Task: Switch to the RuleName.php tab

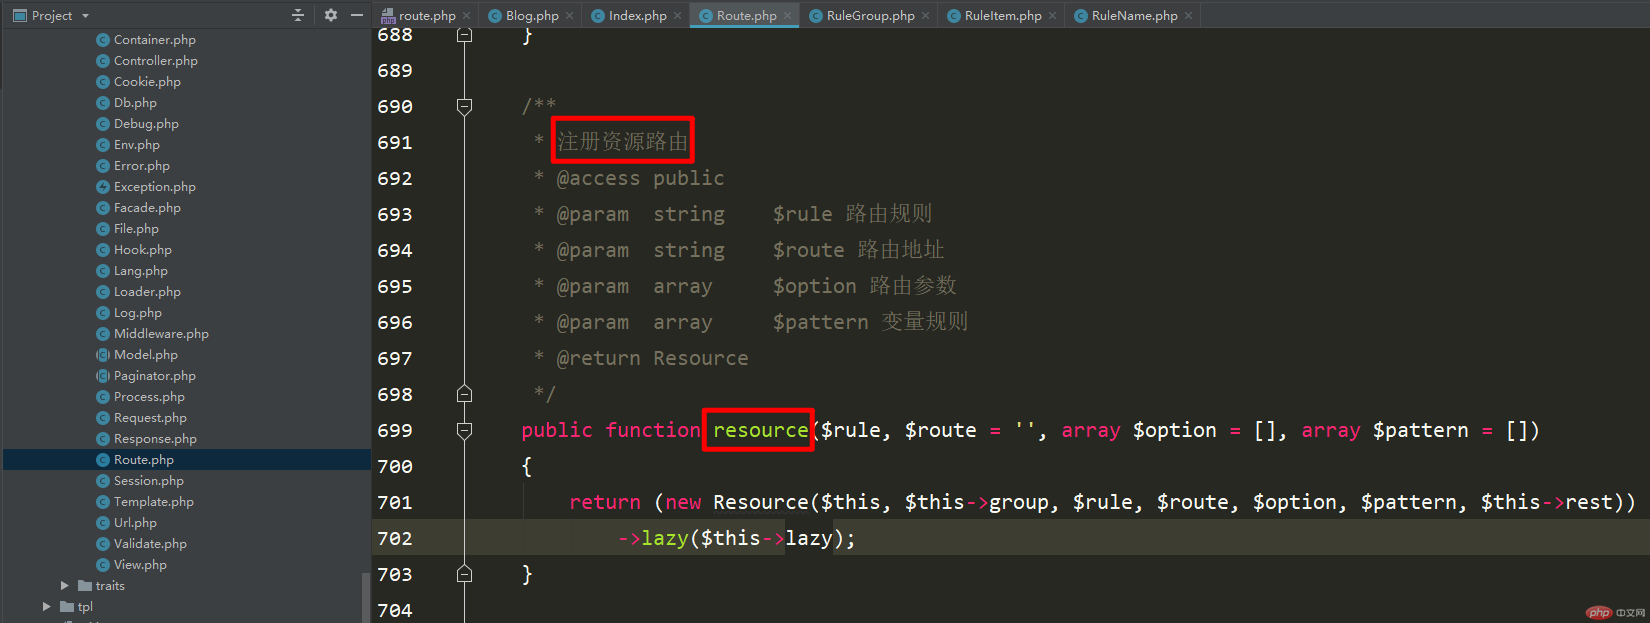Action: click(1134, 16)
